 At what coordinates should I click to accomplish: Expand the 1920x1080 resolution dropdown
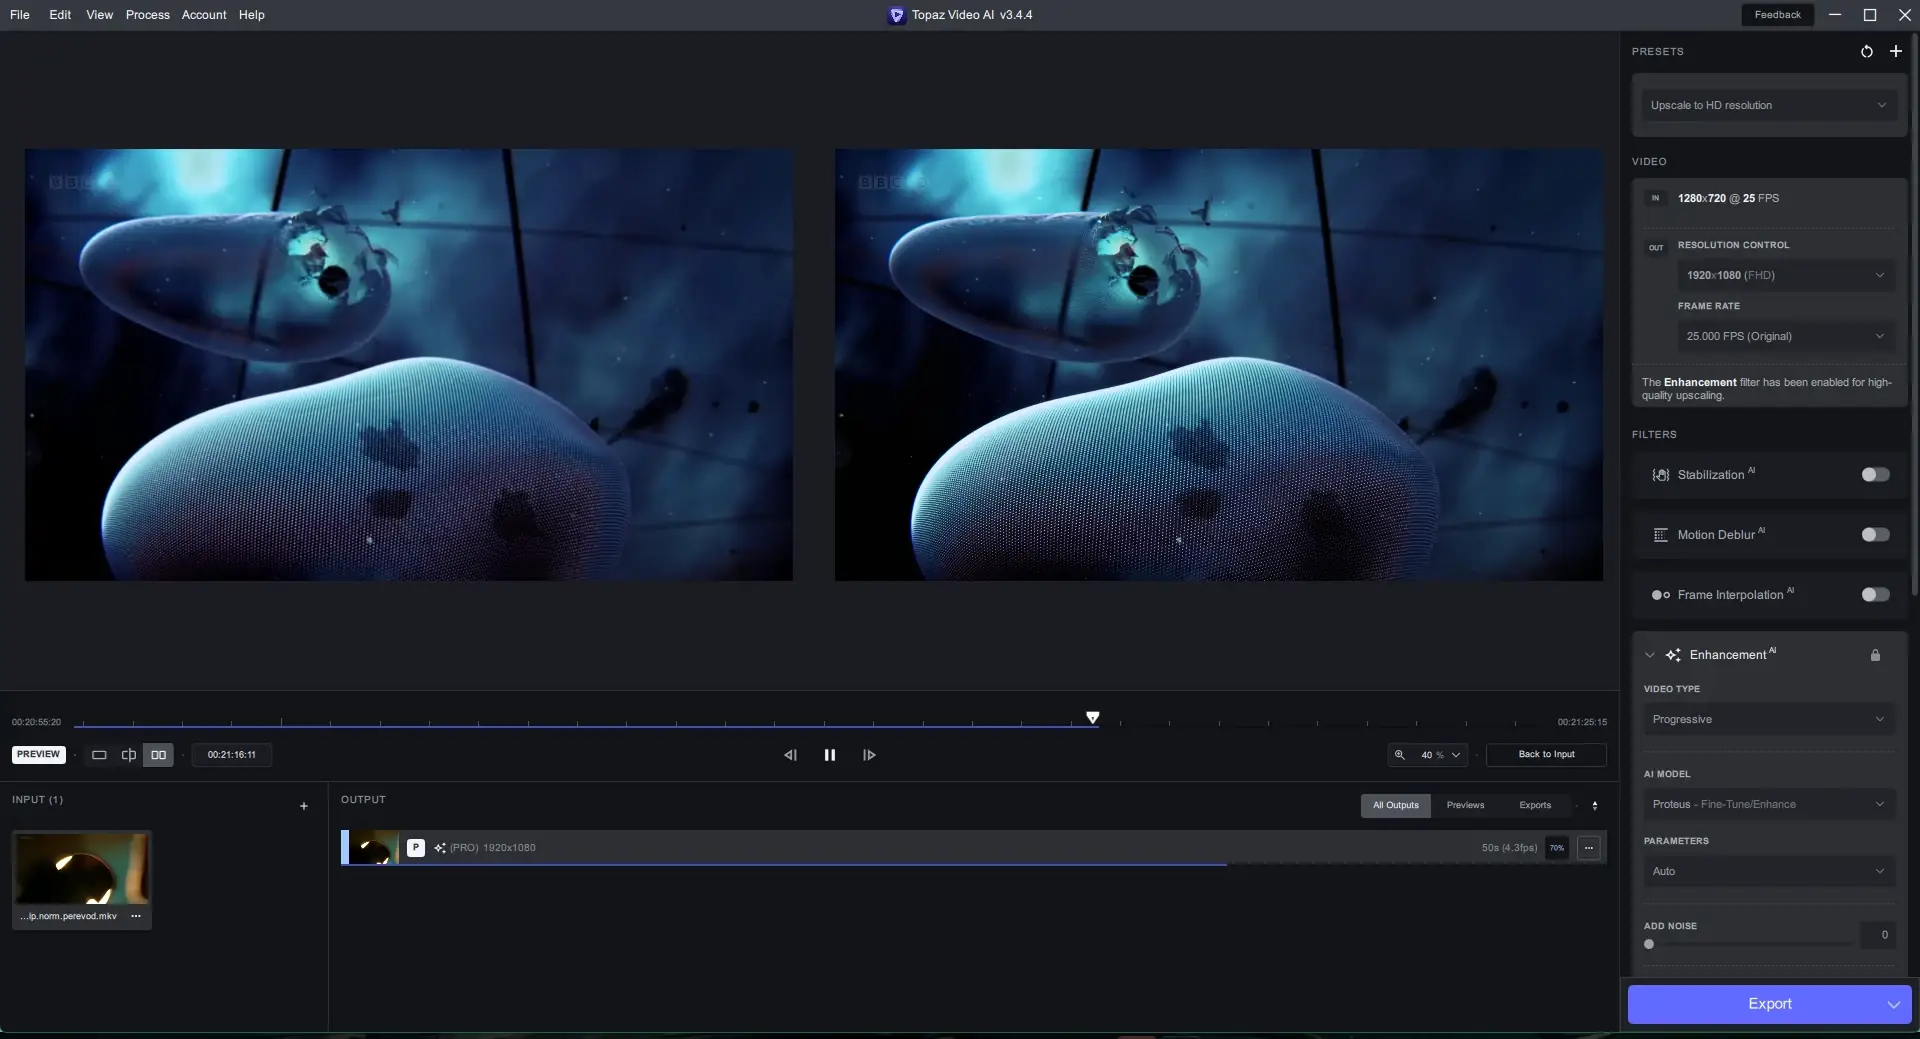point(1785,275)
